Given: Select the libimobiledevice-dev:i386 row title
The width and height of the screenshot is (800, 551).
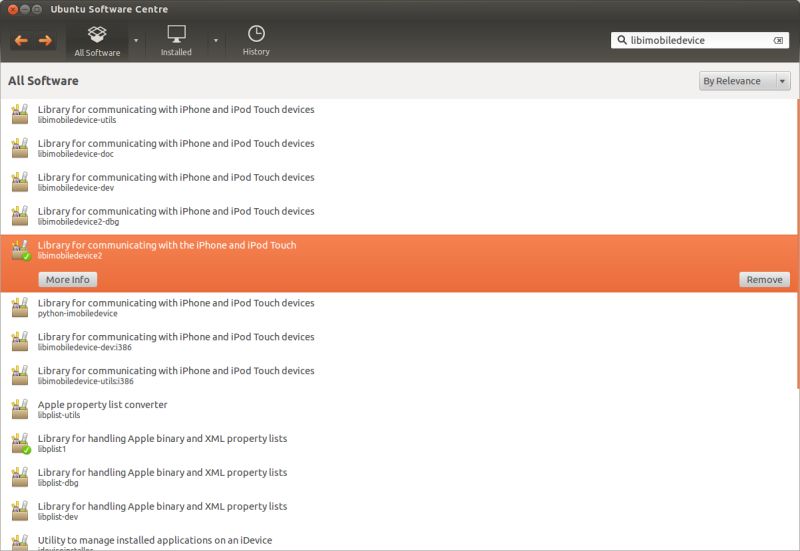Looking at the screenshot, I should tap(176, 337).
